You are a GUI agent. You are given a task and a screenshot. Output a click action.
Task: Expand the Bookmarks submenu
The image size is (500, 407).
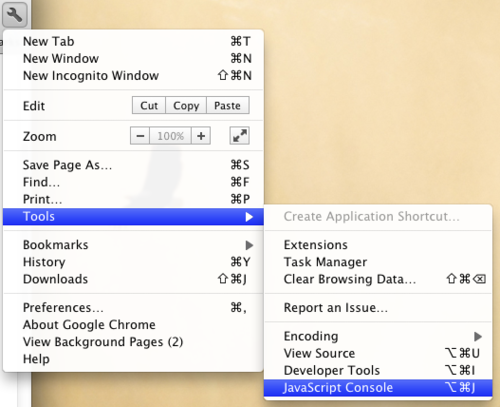click(133, 245)
